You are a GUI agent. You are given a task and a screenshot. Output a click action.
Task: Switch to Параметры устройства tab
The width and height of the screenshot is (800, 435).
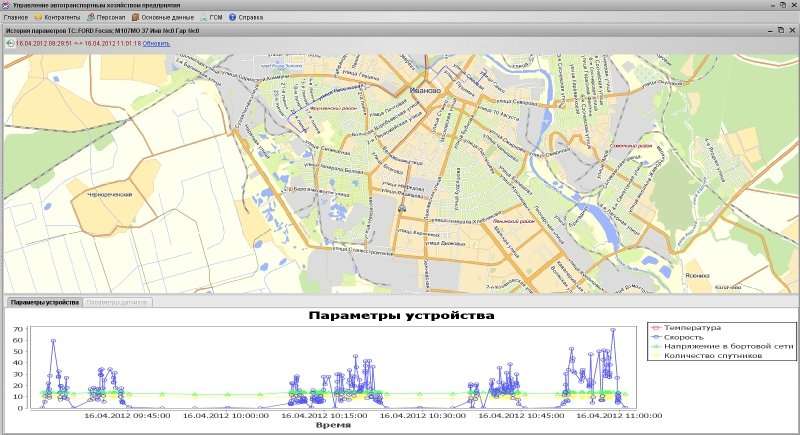43,301
